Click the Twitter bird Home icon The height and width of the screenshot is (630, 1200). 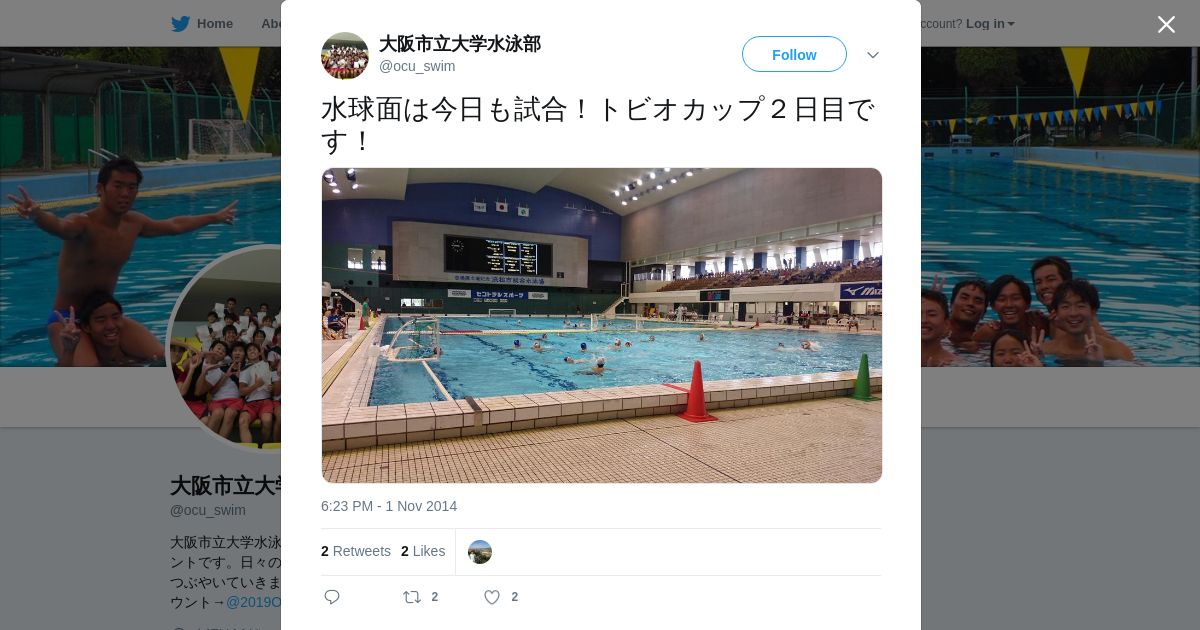click(180, 24)
